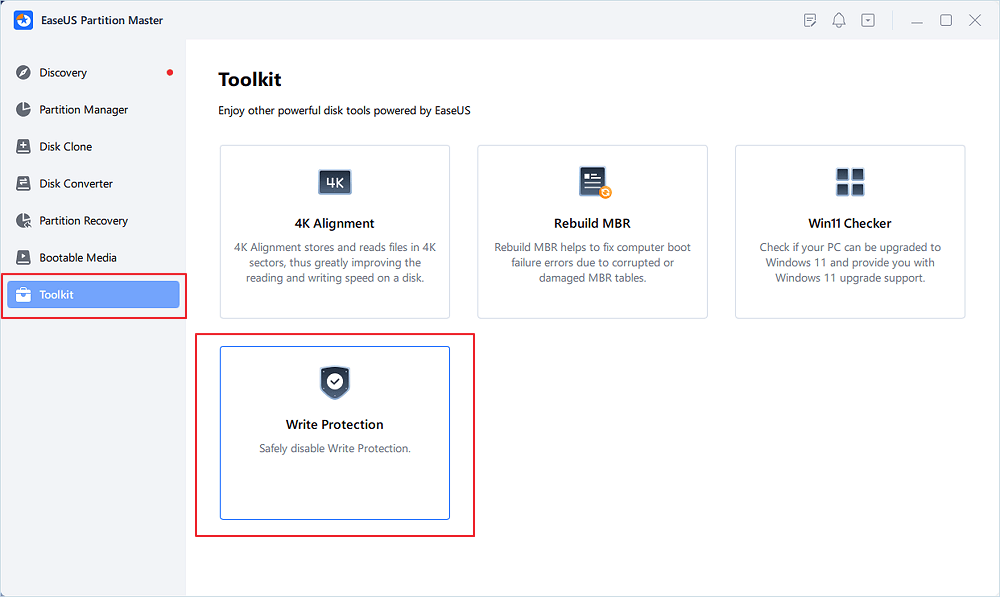This screenshot has height=597, width=1000.
Task: Select Disk Clone in sidebar
Action: coord(65,147)
